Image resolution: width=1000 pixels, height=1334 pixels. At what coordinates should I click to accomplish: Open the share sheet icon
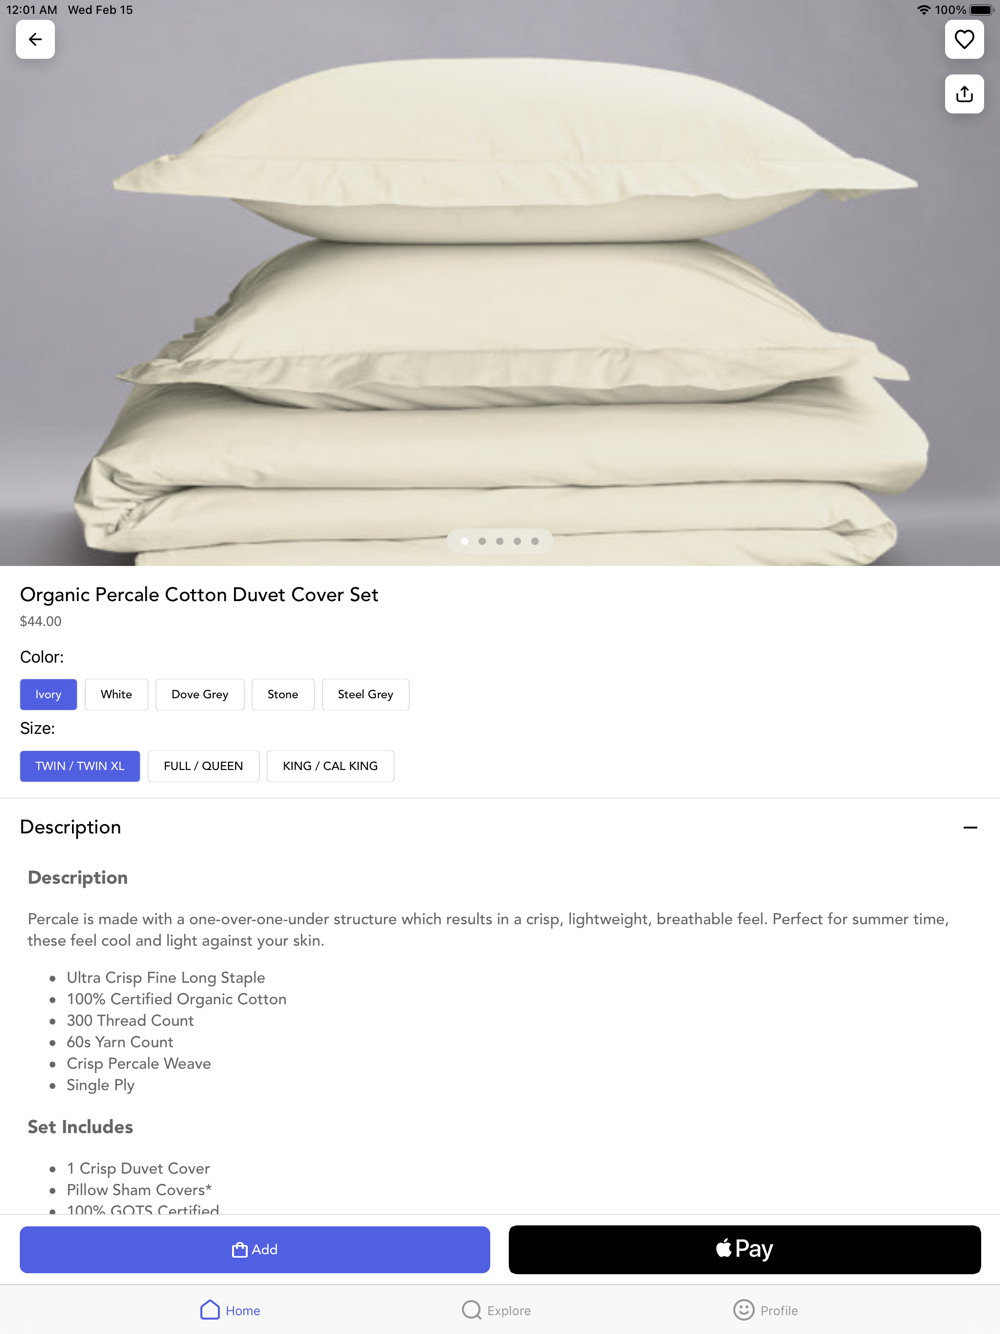click(x=964, y=94)
